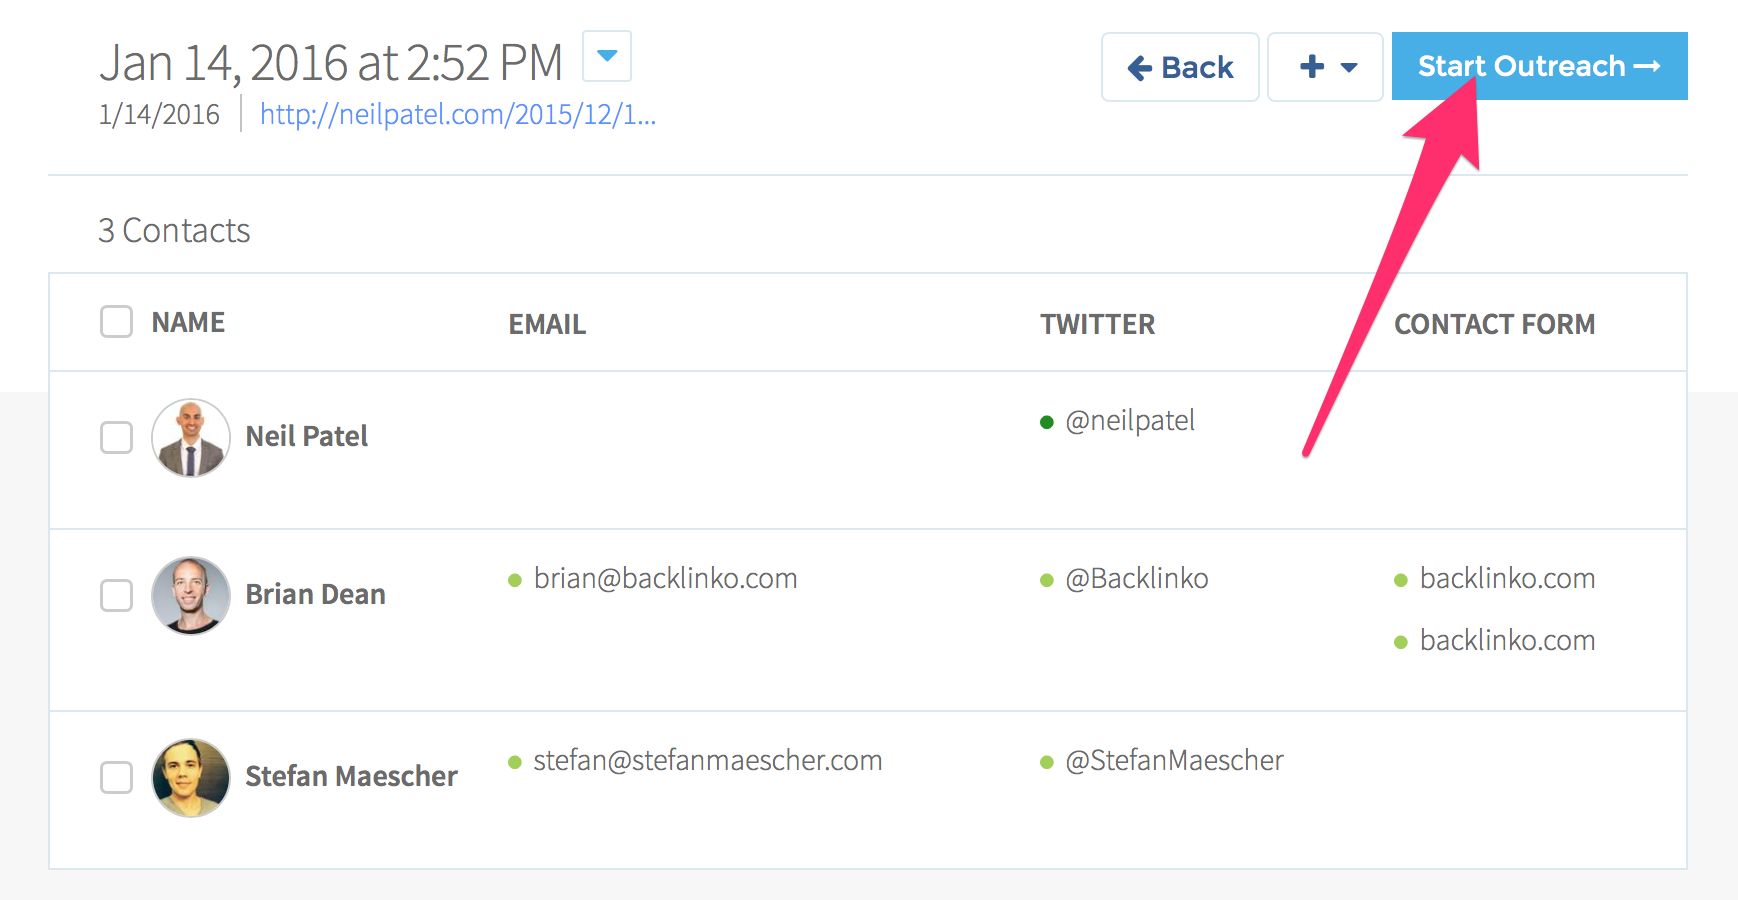Click the TWITTER column header

tap(1097, 324)
